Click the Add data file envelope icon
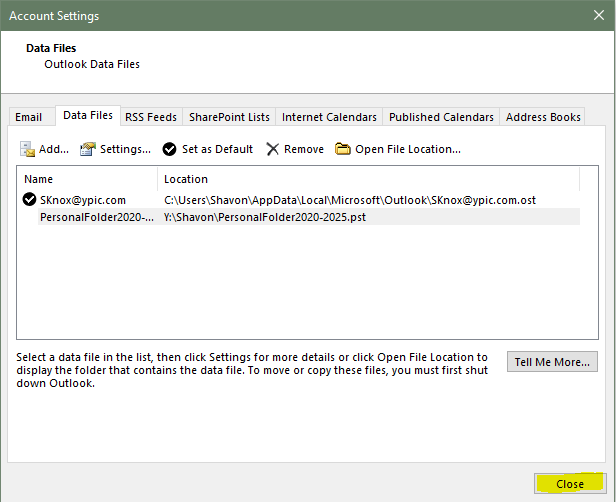The height and width of the screenshot is (502, 616). [x=28, y=149]
